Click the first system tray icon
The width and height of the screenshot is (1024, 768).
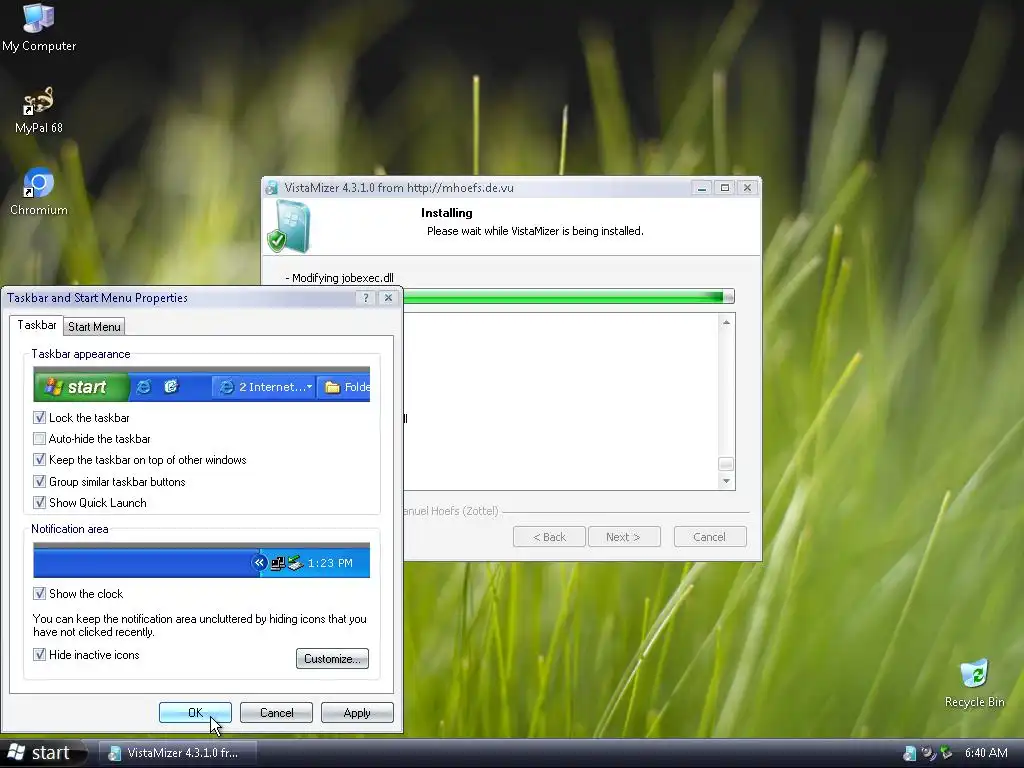909,753
